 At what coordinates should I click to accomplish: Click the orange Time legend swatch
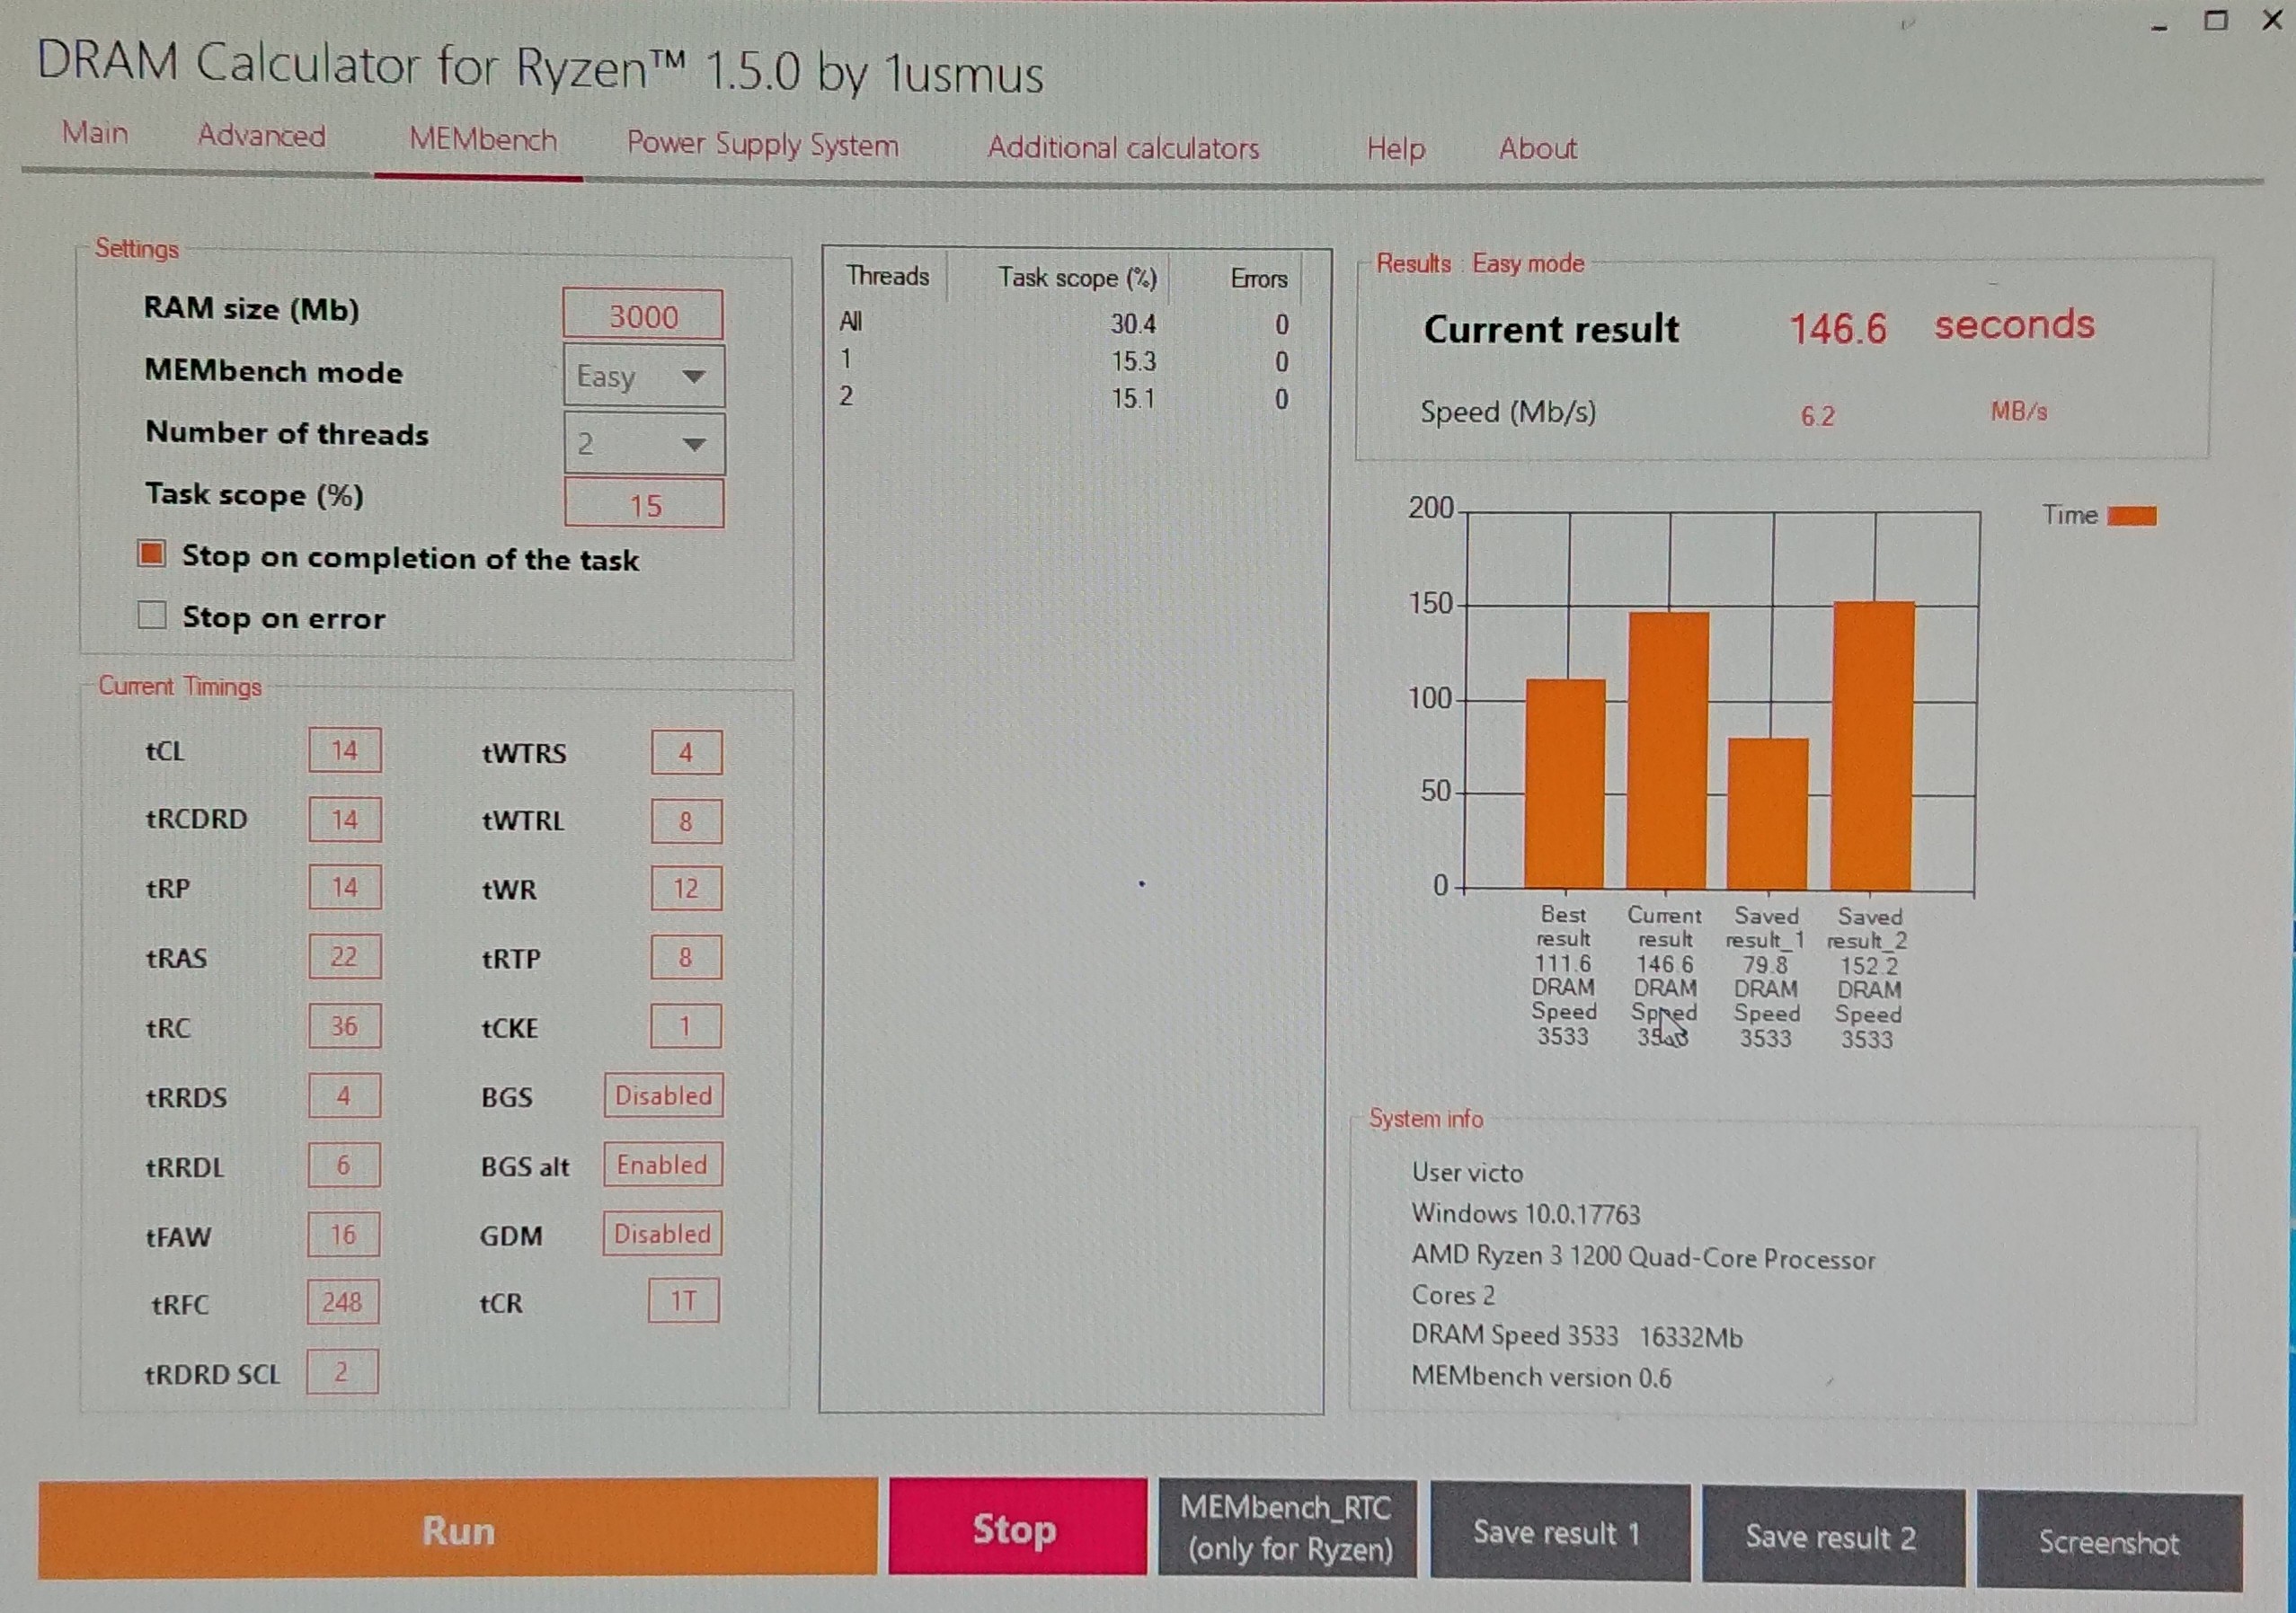click(2131, 516)
